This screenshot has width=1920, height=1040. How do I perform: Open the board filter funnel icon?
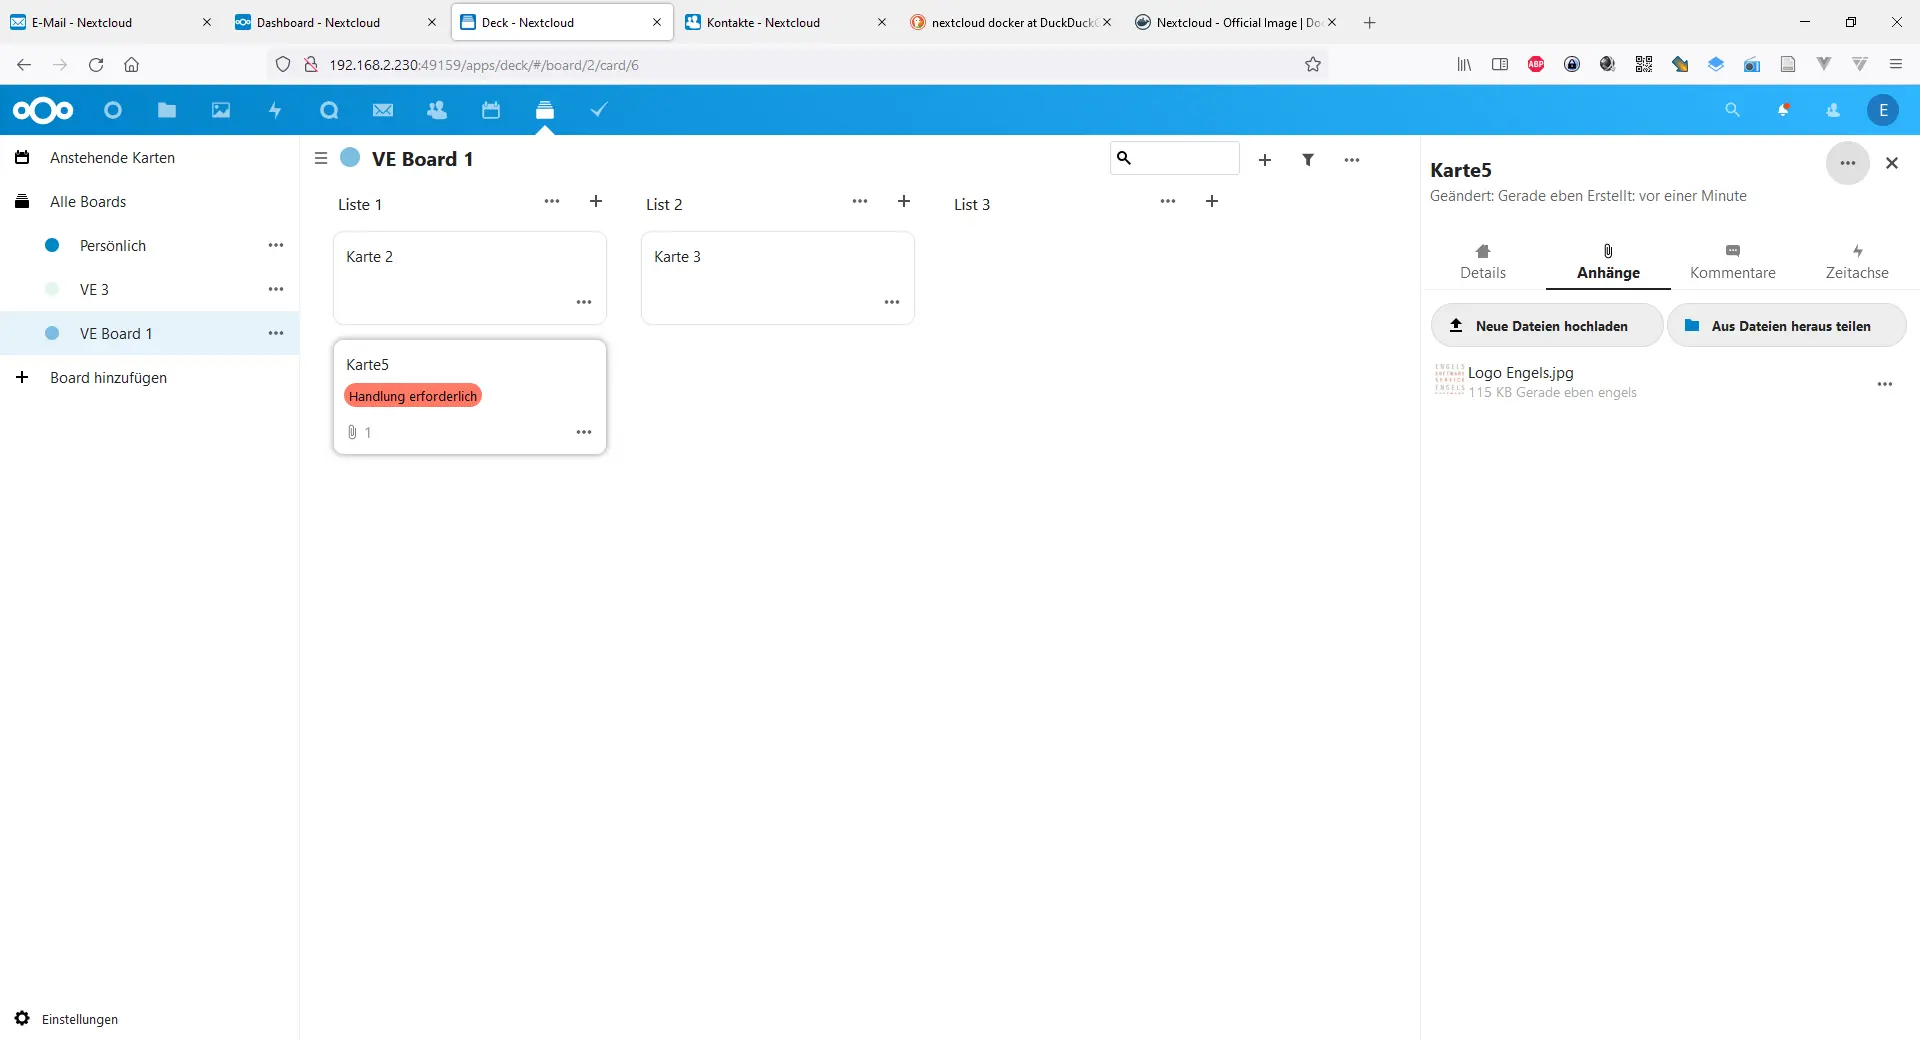click(x=1308, y=160)
